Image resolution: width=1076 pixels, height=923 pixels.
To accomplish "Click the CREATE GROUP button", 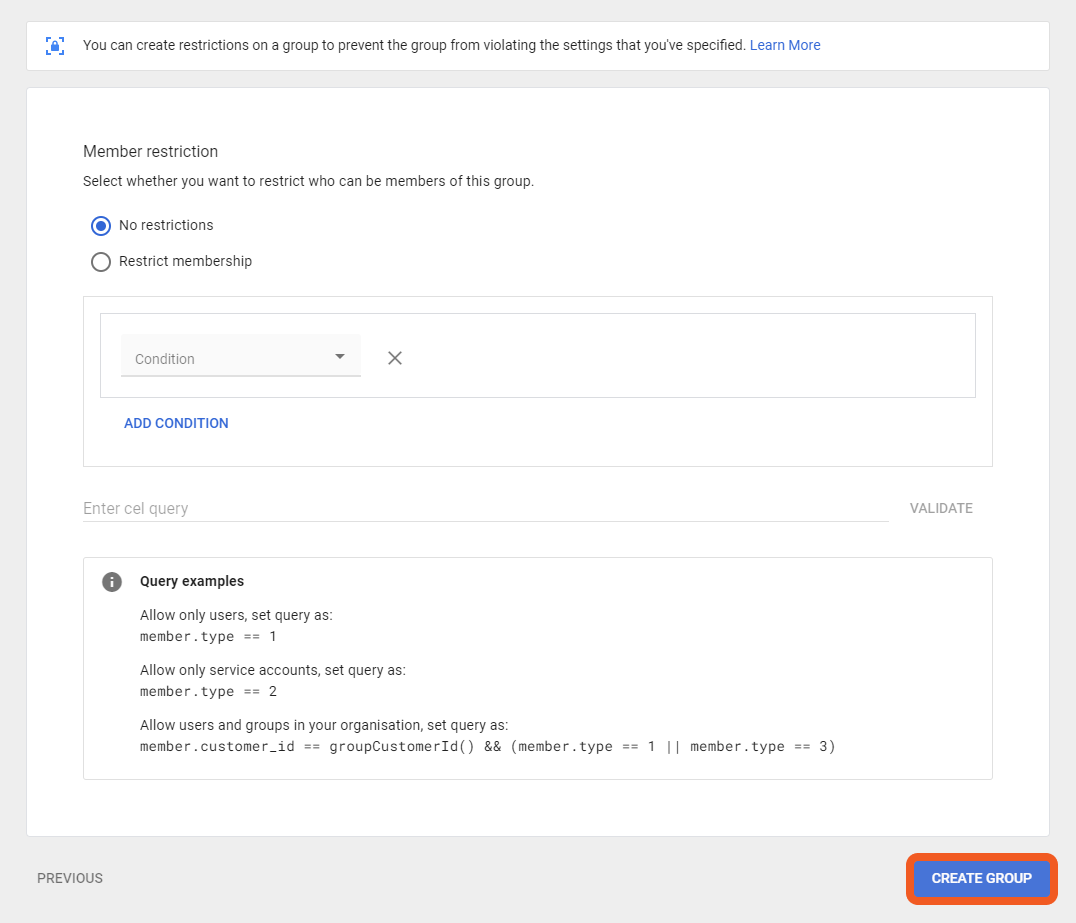I will coord(981,878).
